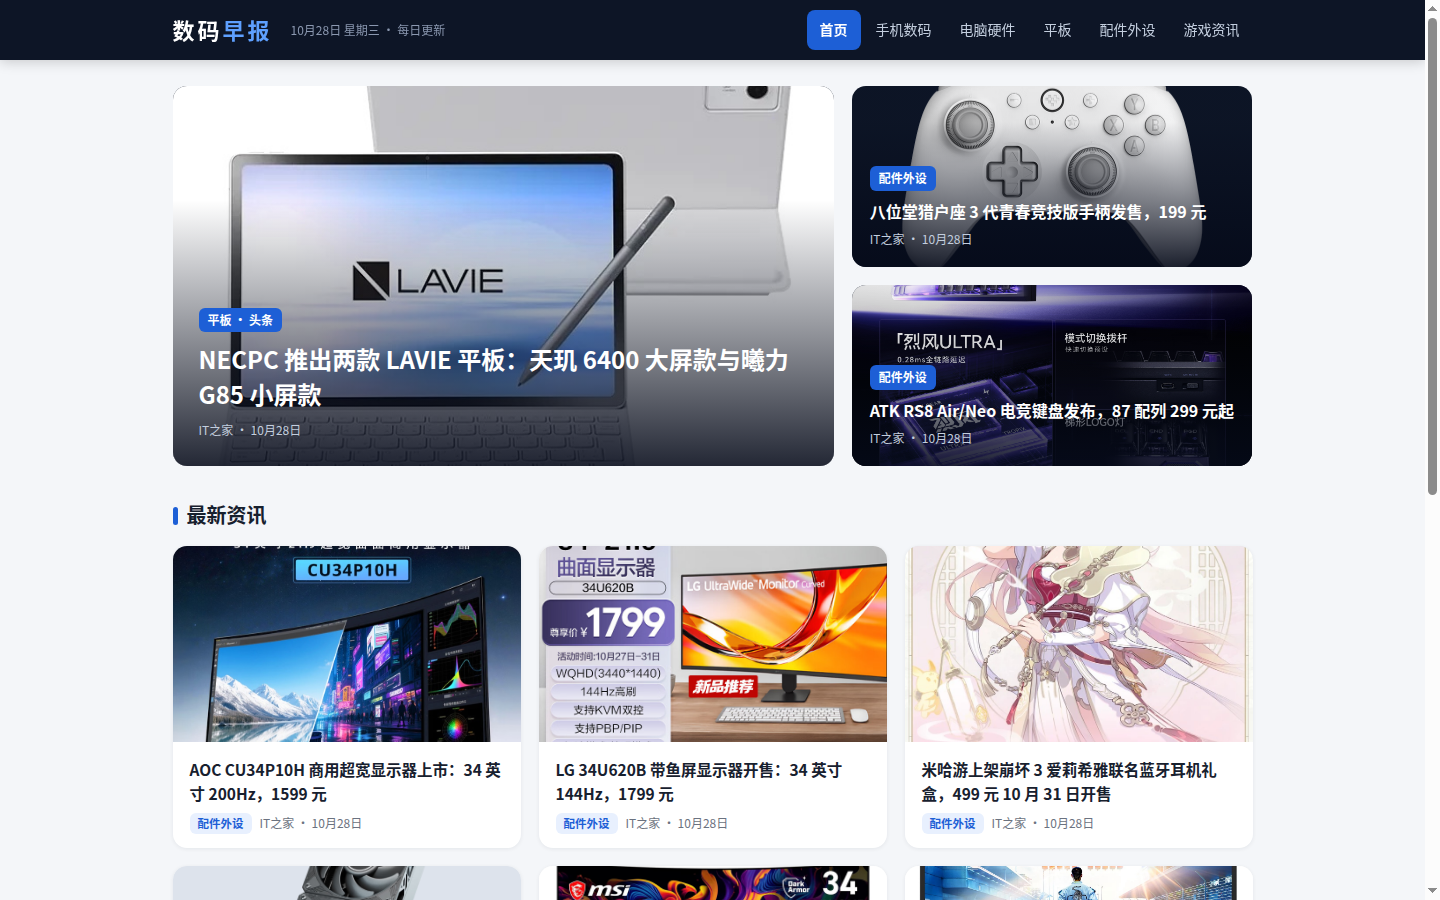This screenshot has height=900, width=1440.
Task: Click the 平板・头条 tag badge
Action: (240, 320)
